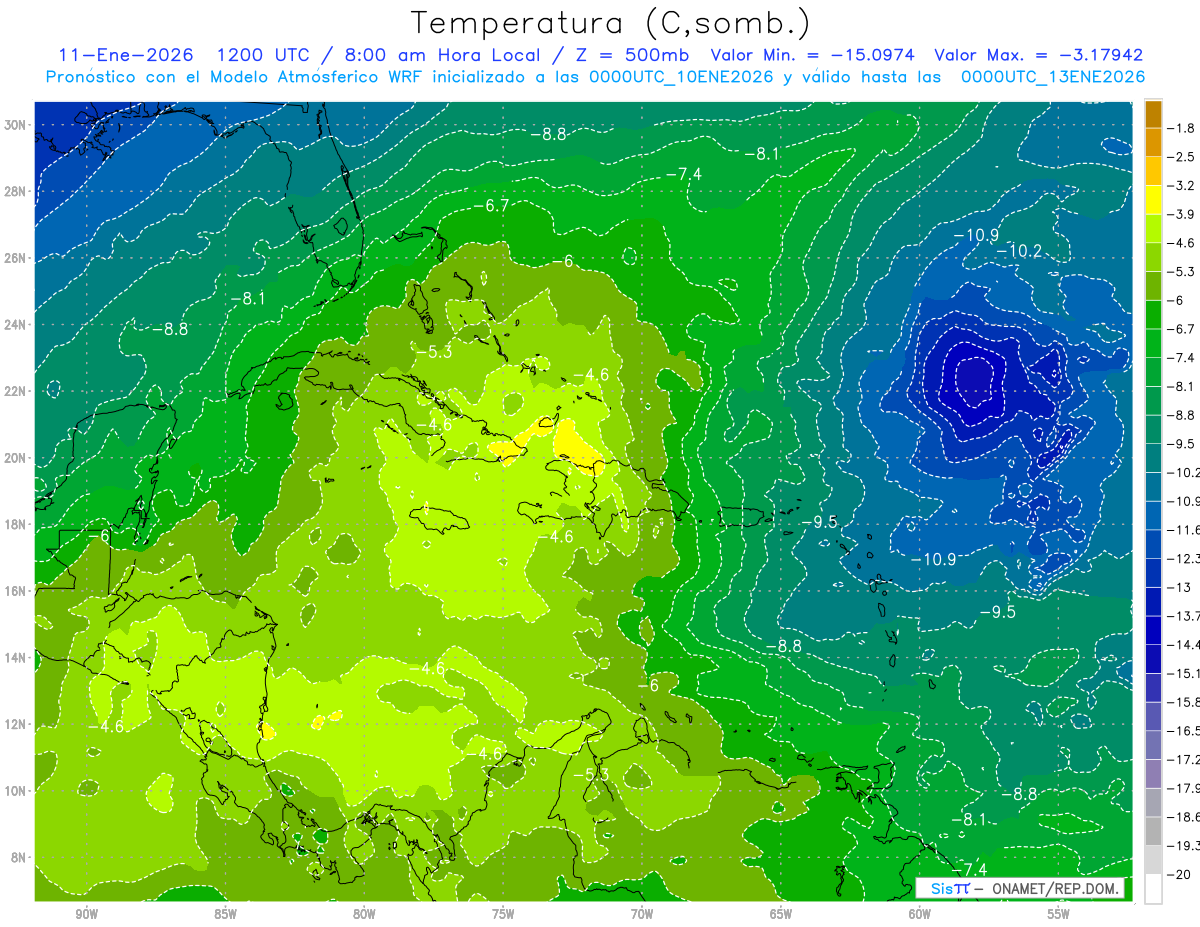
Task: Click the "-3.9" color scale label
Action: click(x=1182, y=214)
